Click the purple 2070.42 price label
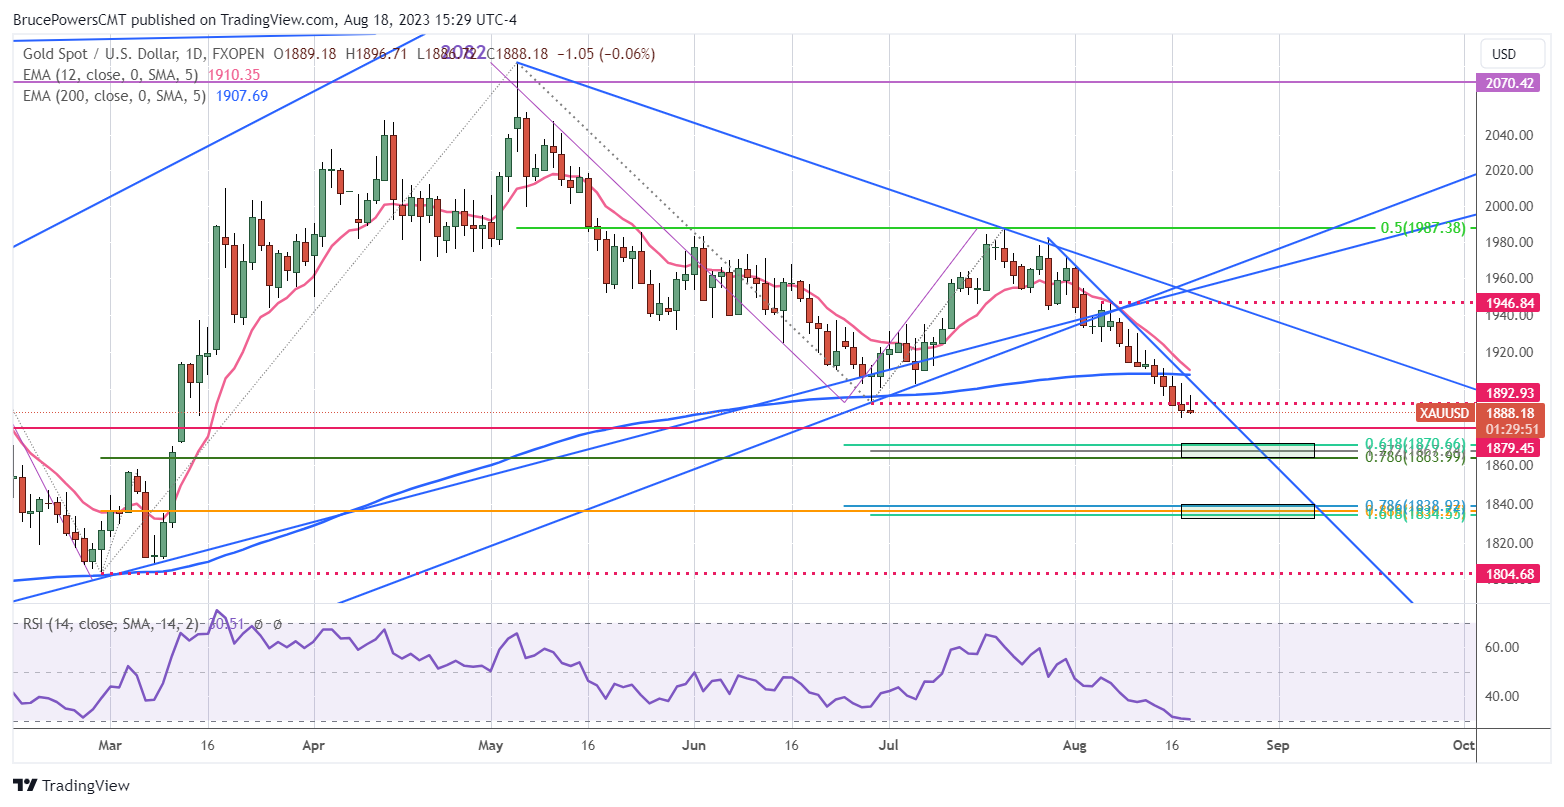The image size is (1564, 807). coord(1507,83)
